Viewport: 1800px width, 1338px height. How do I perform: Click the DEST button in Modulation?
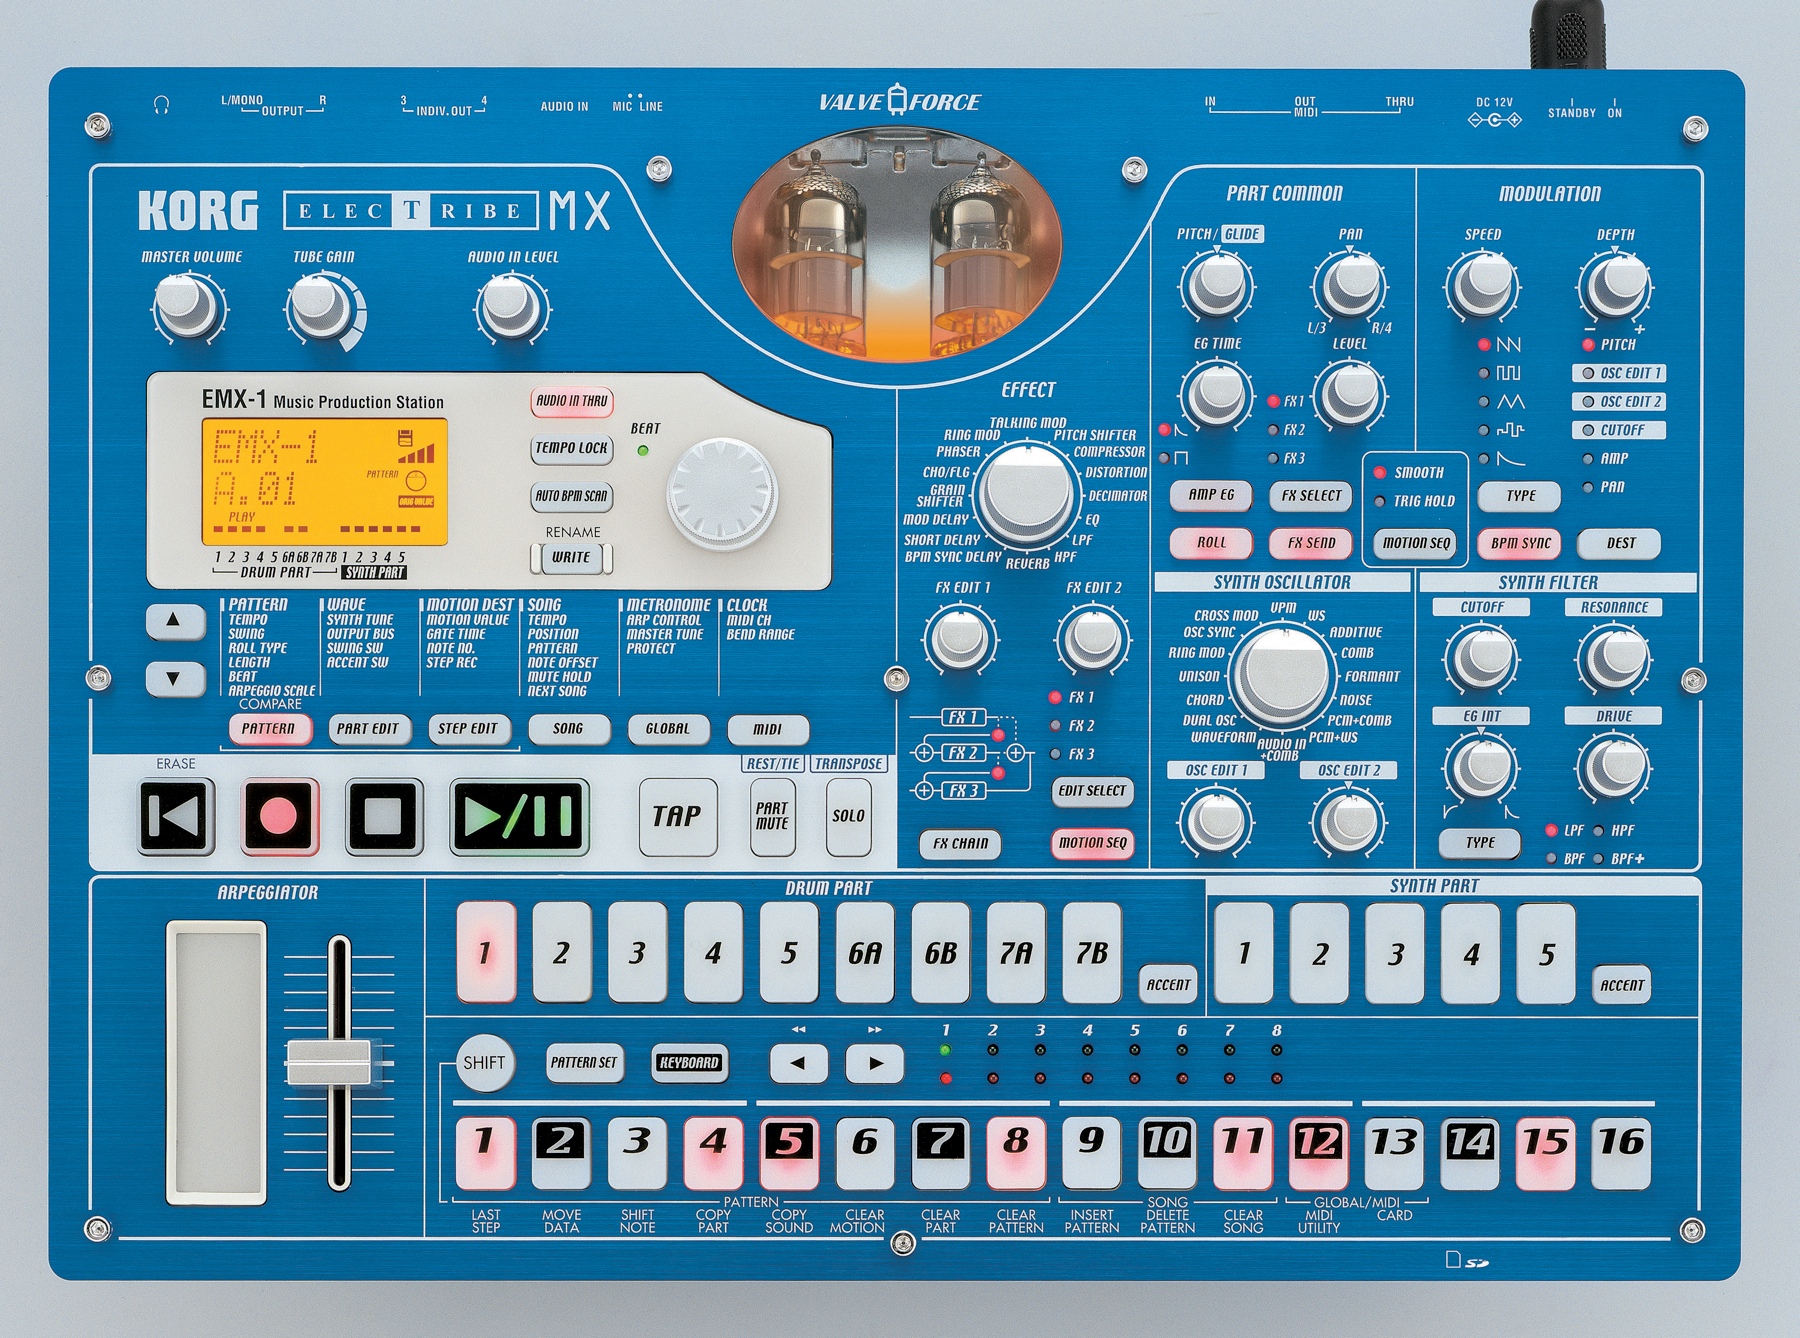coord(1620,543)
